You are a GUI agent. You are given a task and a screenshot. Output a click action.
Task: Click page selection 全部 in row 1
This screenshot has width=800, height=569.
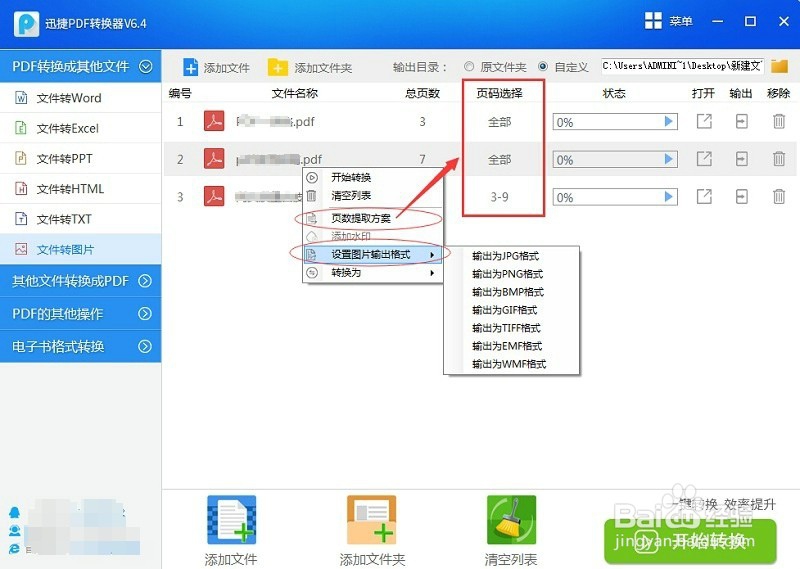[499, 122]
